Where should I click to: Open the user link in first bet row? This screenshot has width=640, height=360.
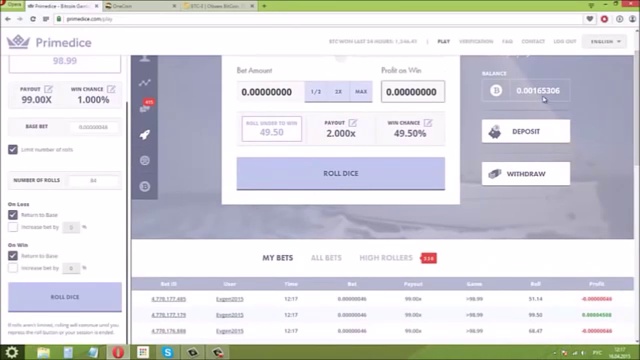(x=230, y=299)
